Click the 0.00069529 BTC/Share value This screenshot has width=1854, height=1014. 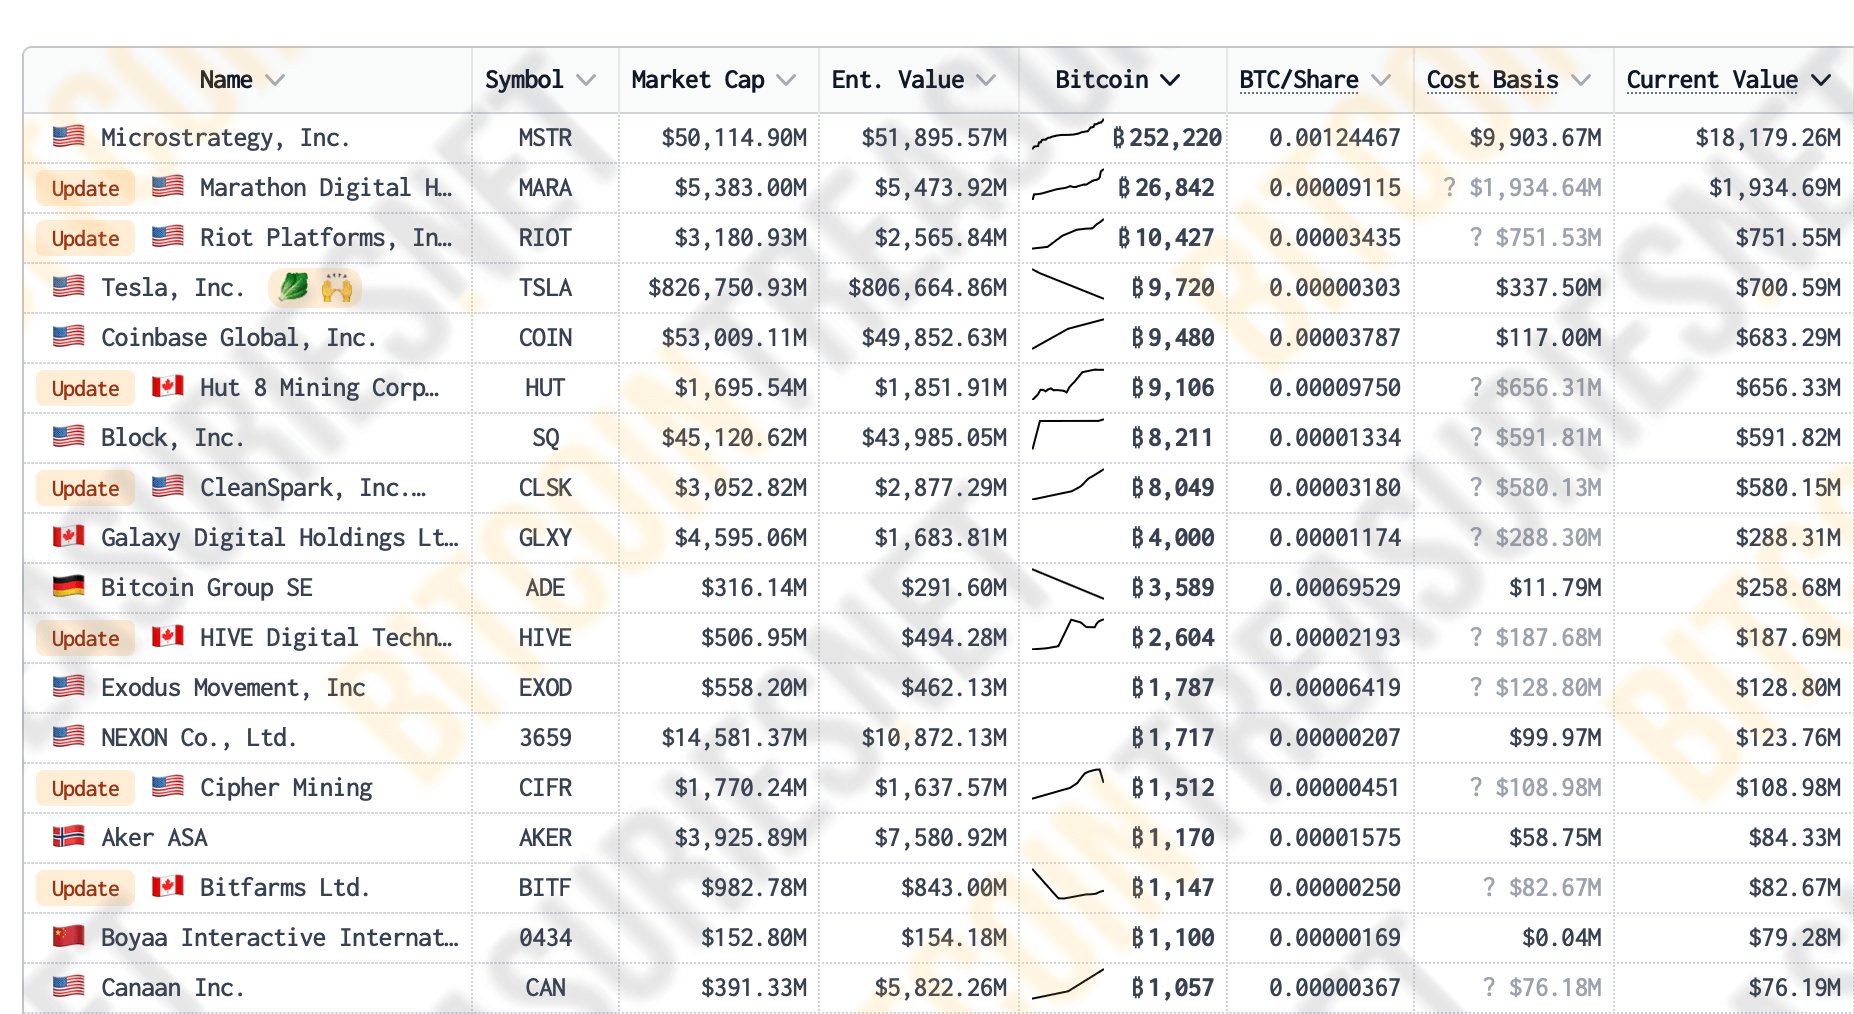pos(1335,588)
